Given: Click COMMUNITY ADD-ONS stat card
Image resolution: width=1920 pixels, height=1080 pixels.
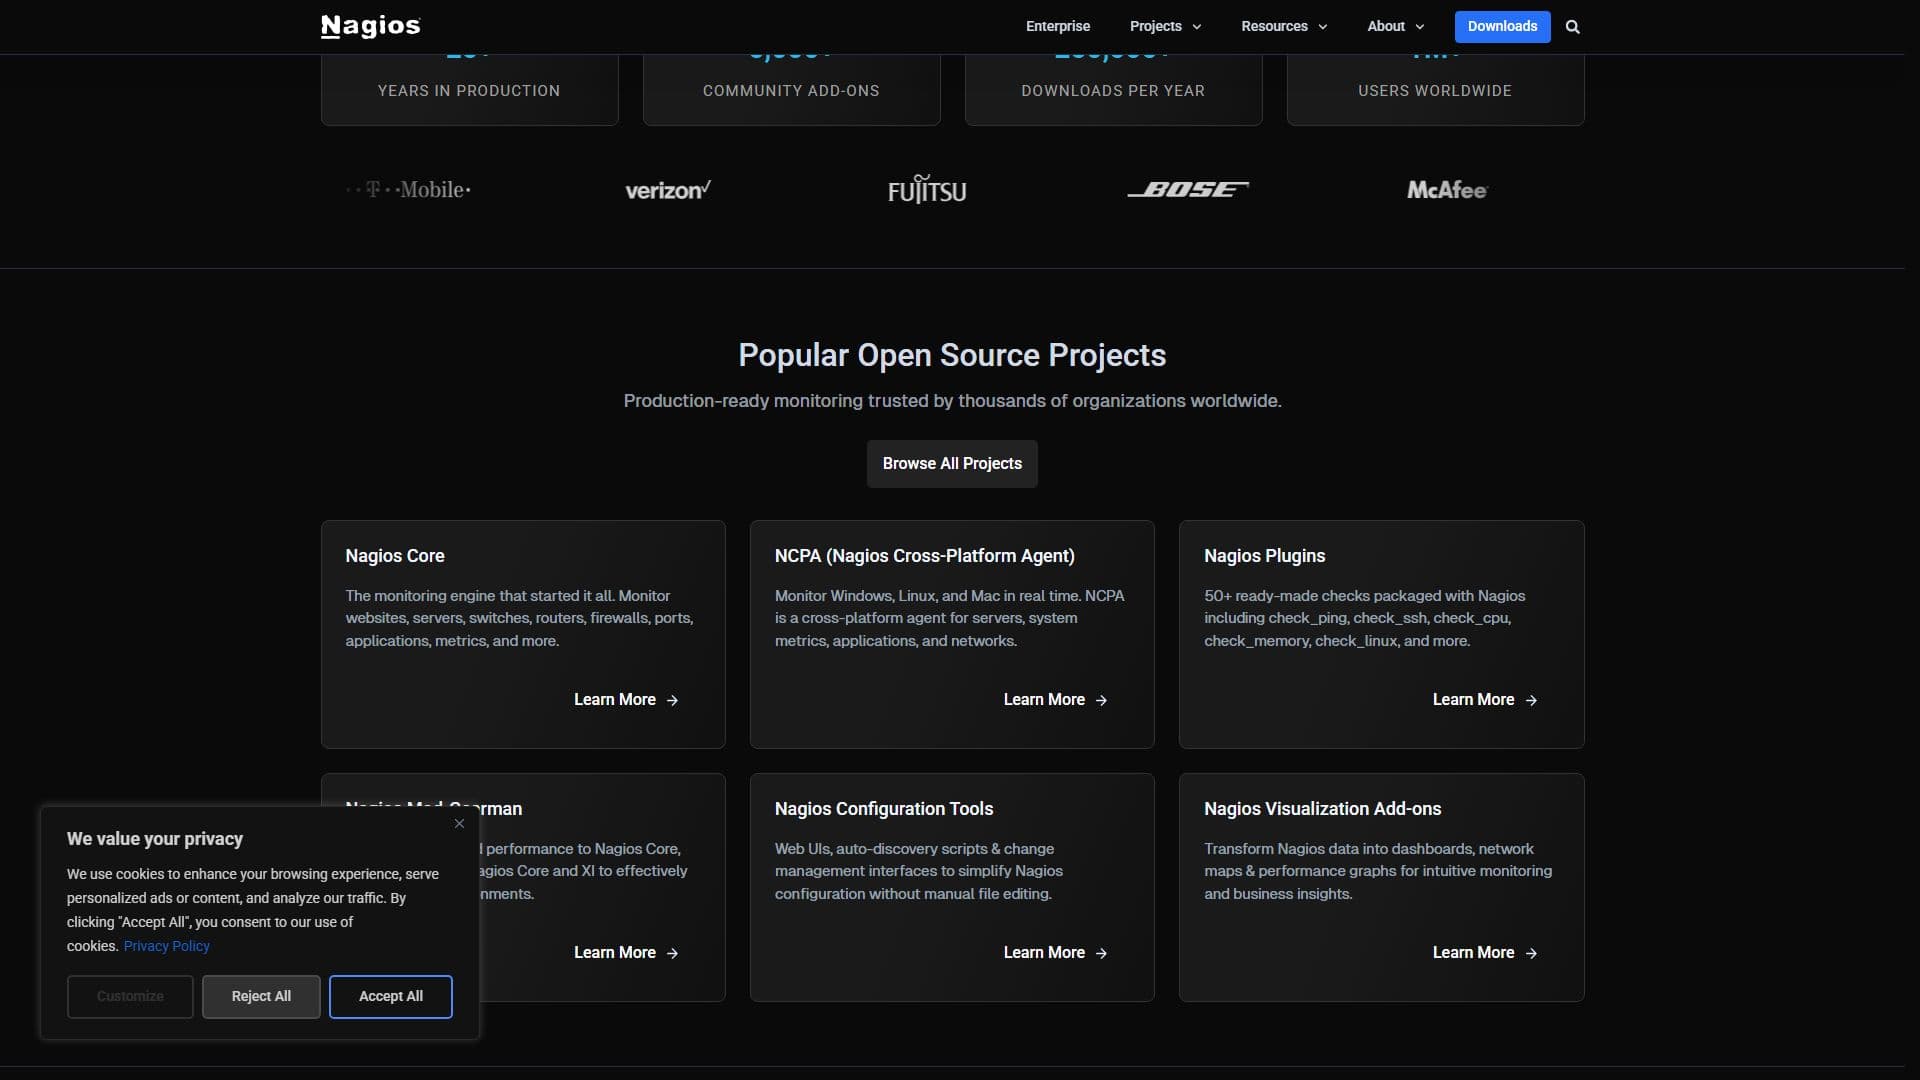Looking at the screenshot, I should pos(791,90).
